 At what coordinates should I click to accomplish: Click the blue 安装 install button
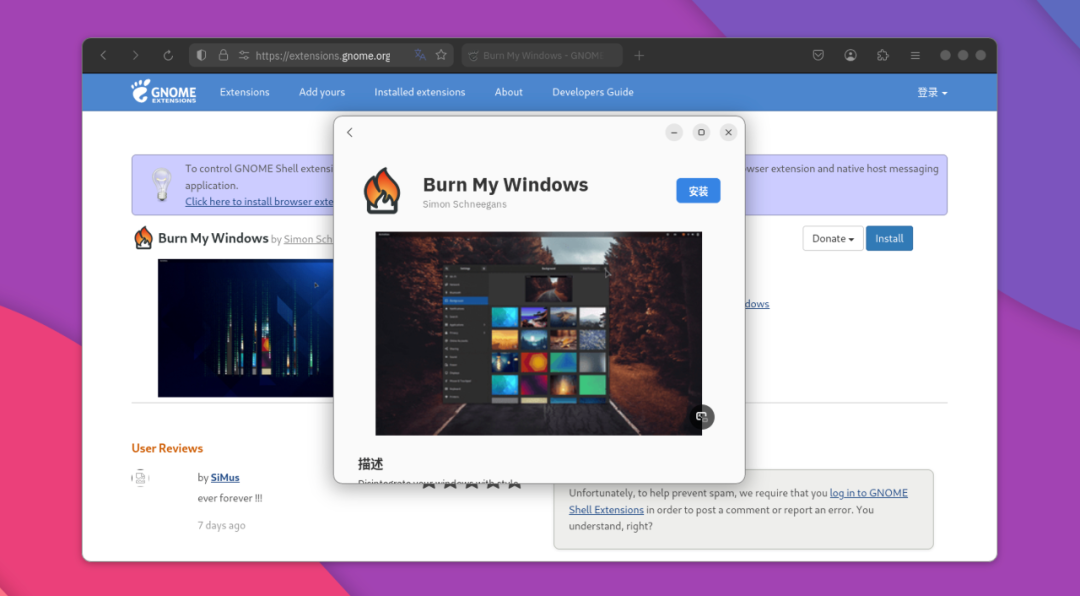pyautogui.click(x=698, y=191)
